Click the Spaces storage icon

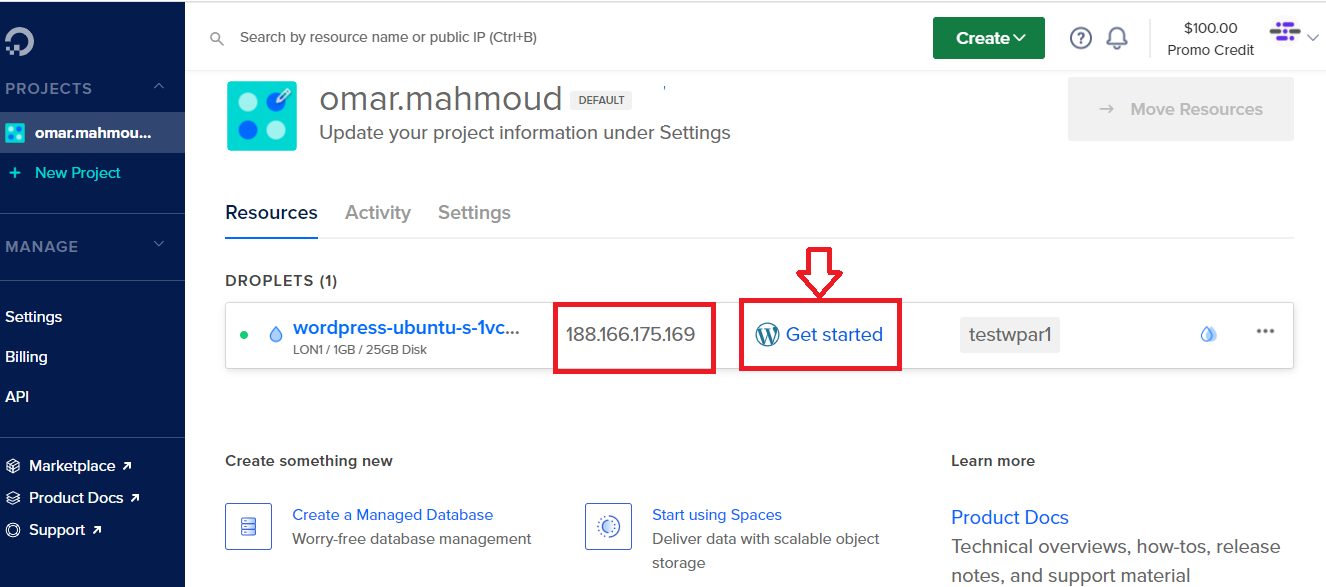coord(609,526)
